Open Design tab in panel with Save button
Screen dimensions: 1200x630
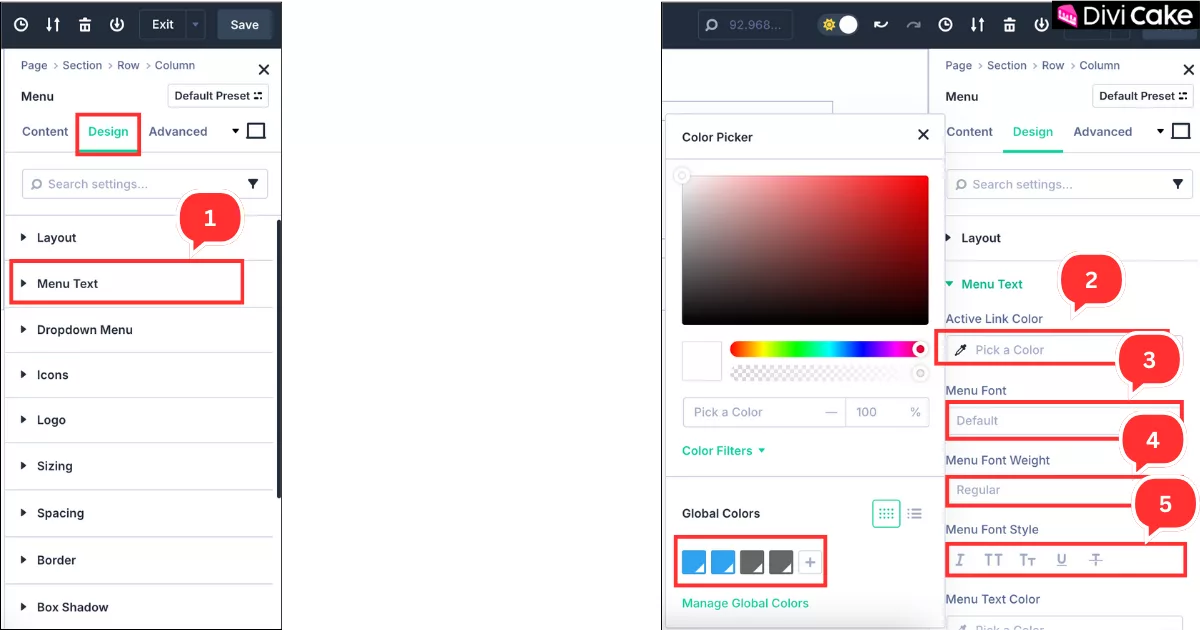tap(108, 131)
